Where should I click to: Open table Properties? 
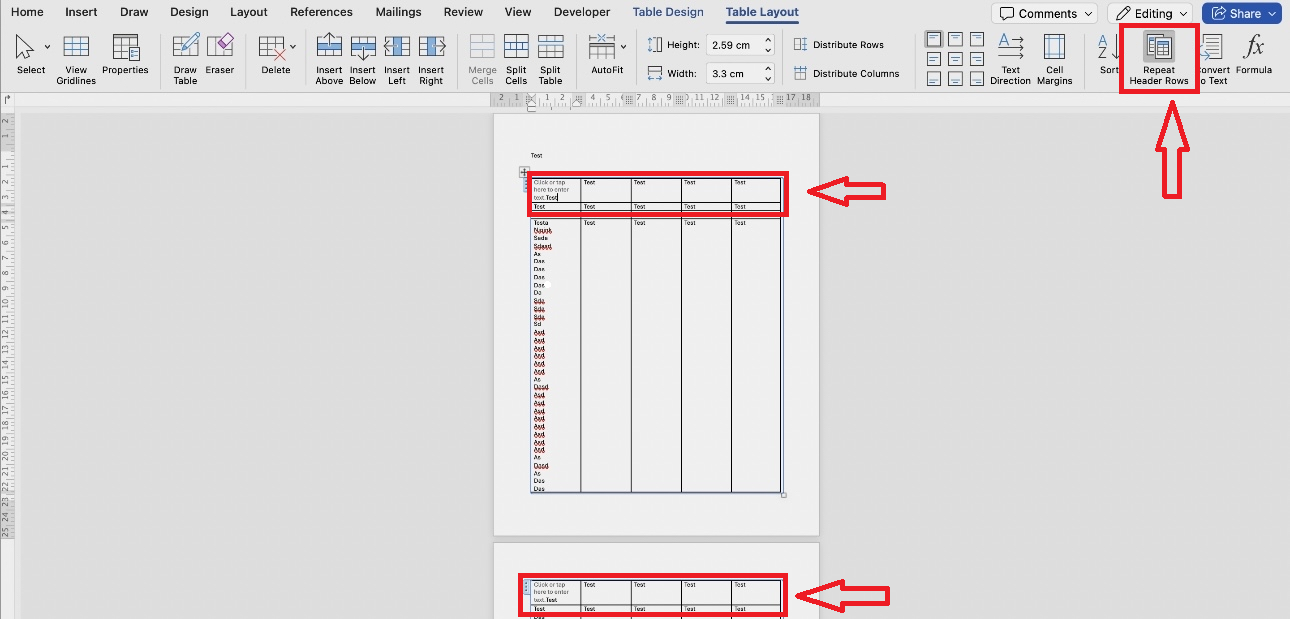[x=125, y=55]
